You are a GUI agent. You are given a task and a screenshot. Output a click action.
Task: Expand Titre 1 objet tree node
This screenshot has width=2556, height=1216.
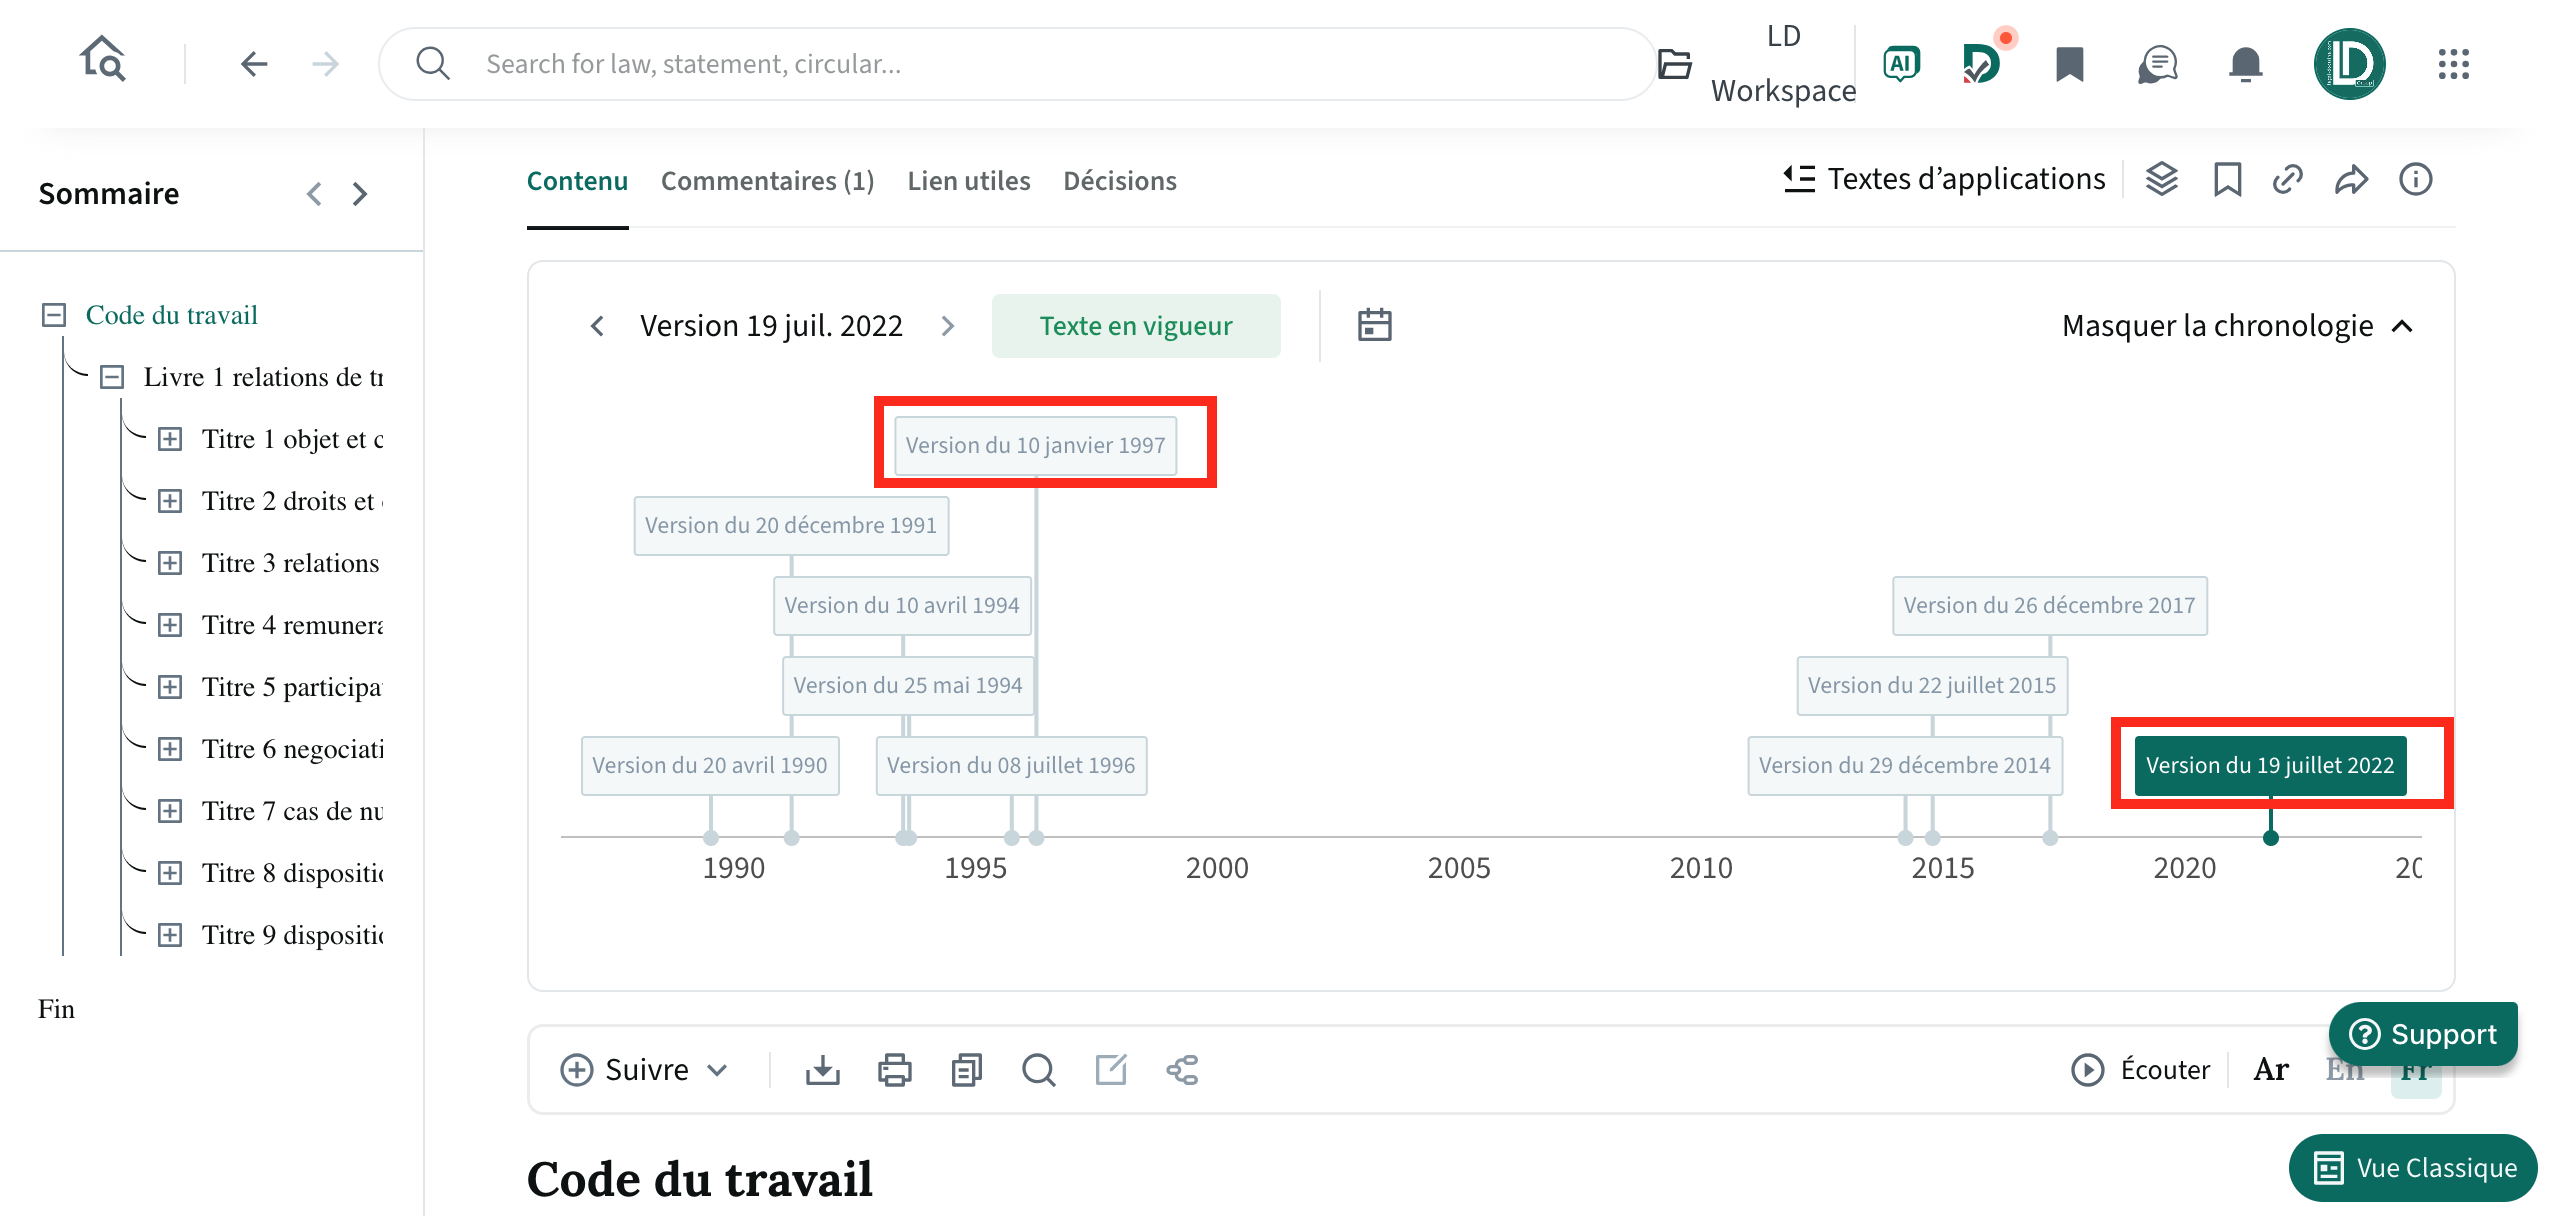170,439
